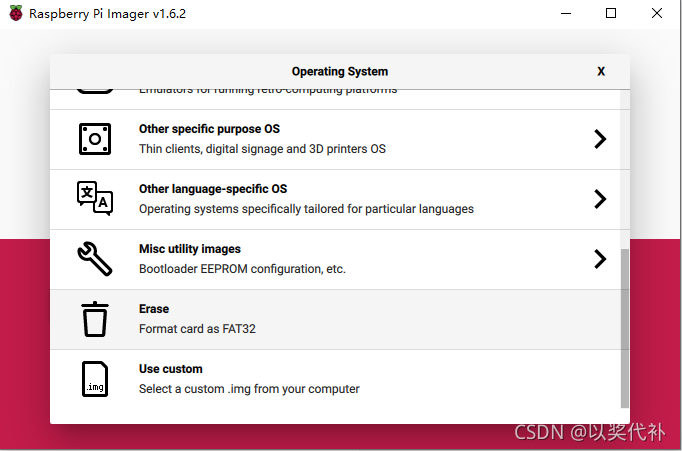Click the language translation icon
The image size is (682, 451).
click(95, 199)
